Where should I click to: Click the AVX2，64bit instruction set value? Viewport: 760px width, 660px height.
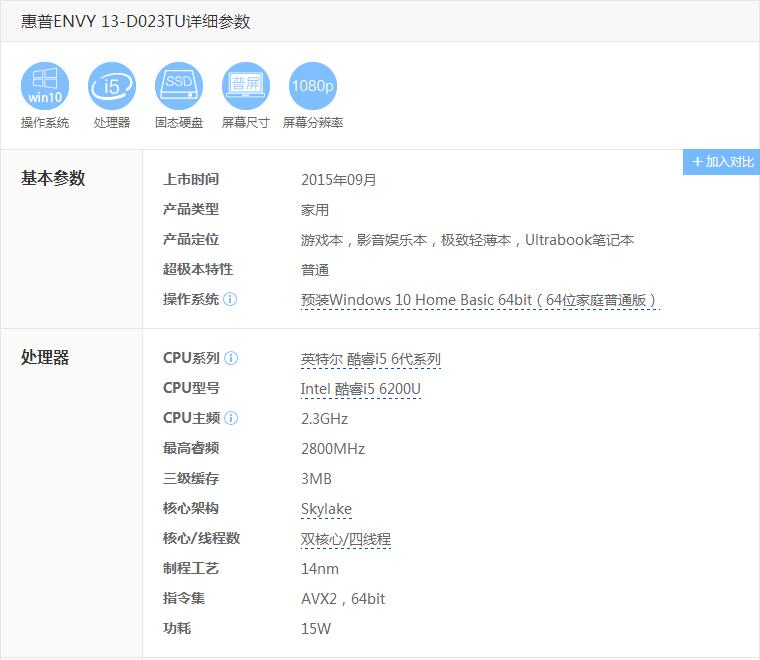[343, 599]
